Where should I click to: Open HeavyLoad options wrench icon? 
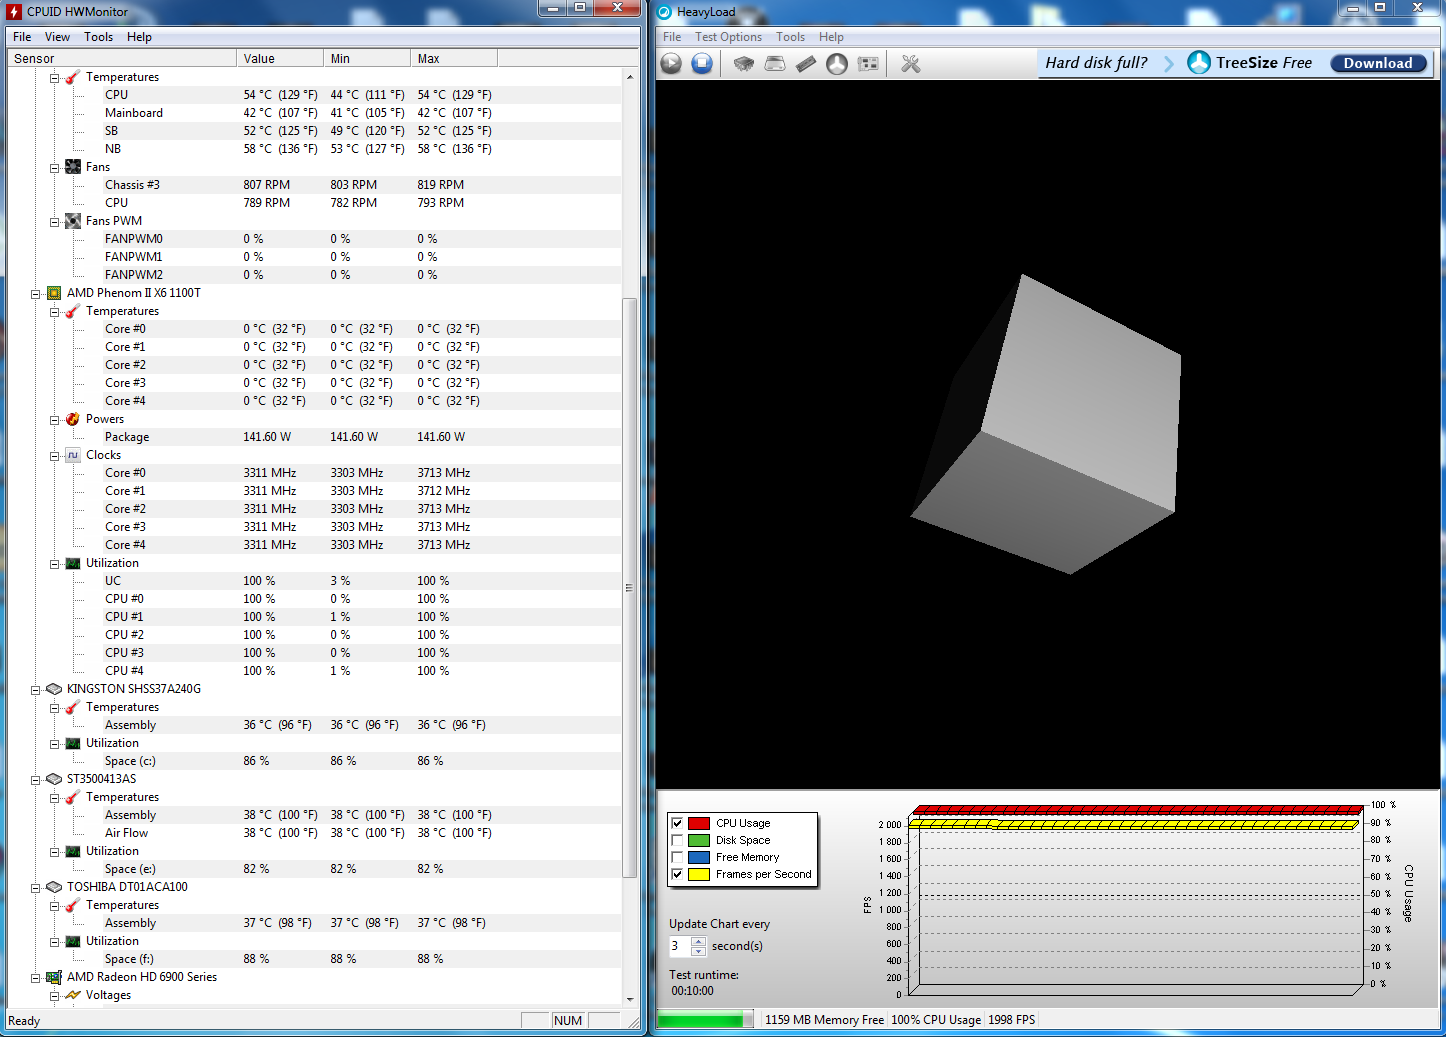tap(910, 64)
